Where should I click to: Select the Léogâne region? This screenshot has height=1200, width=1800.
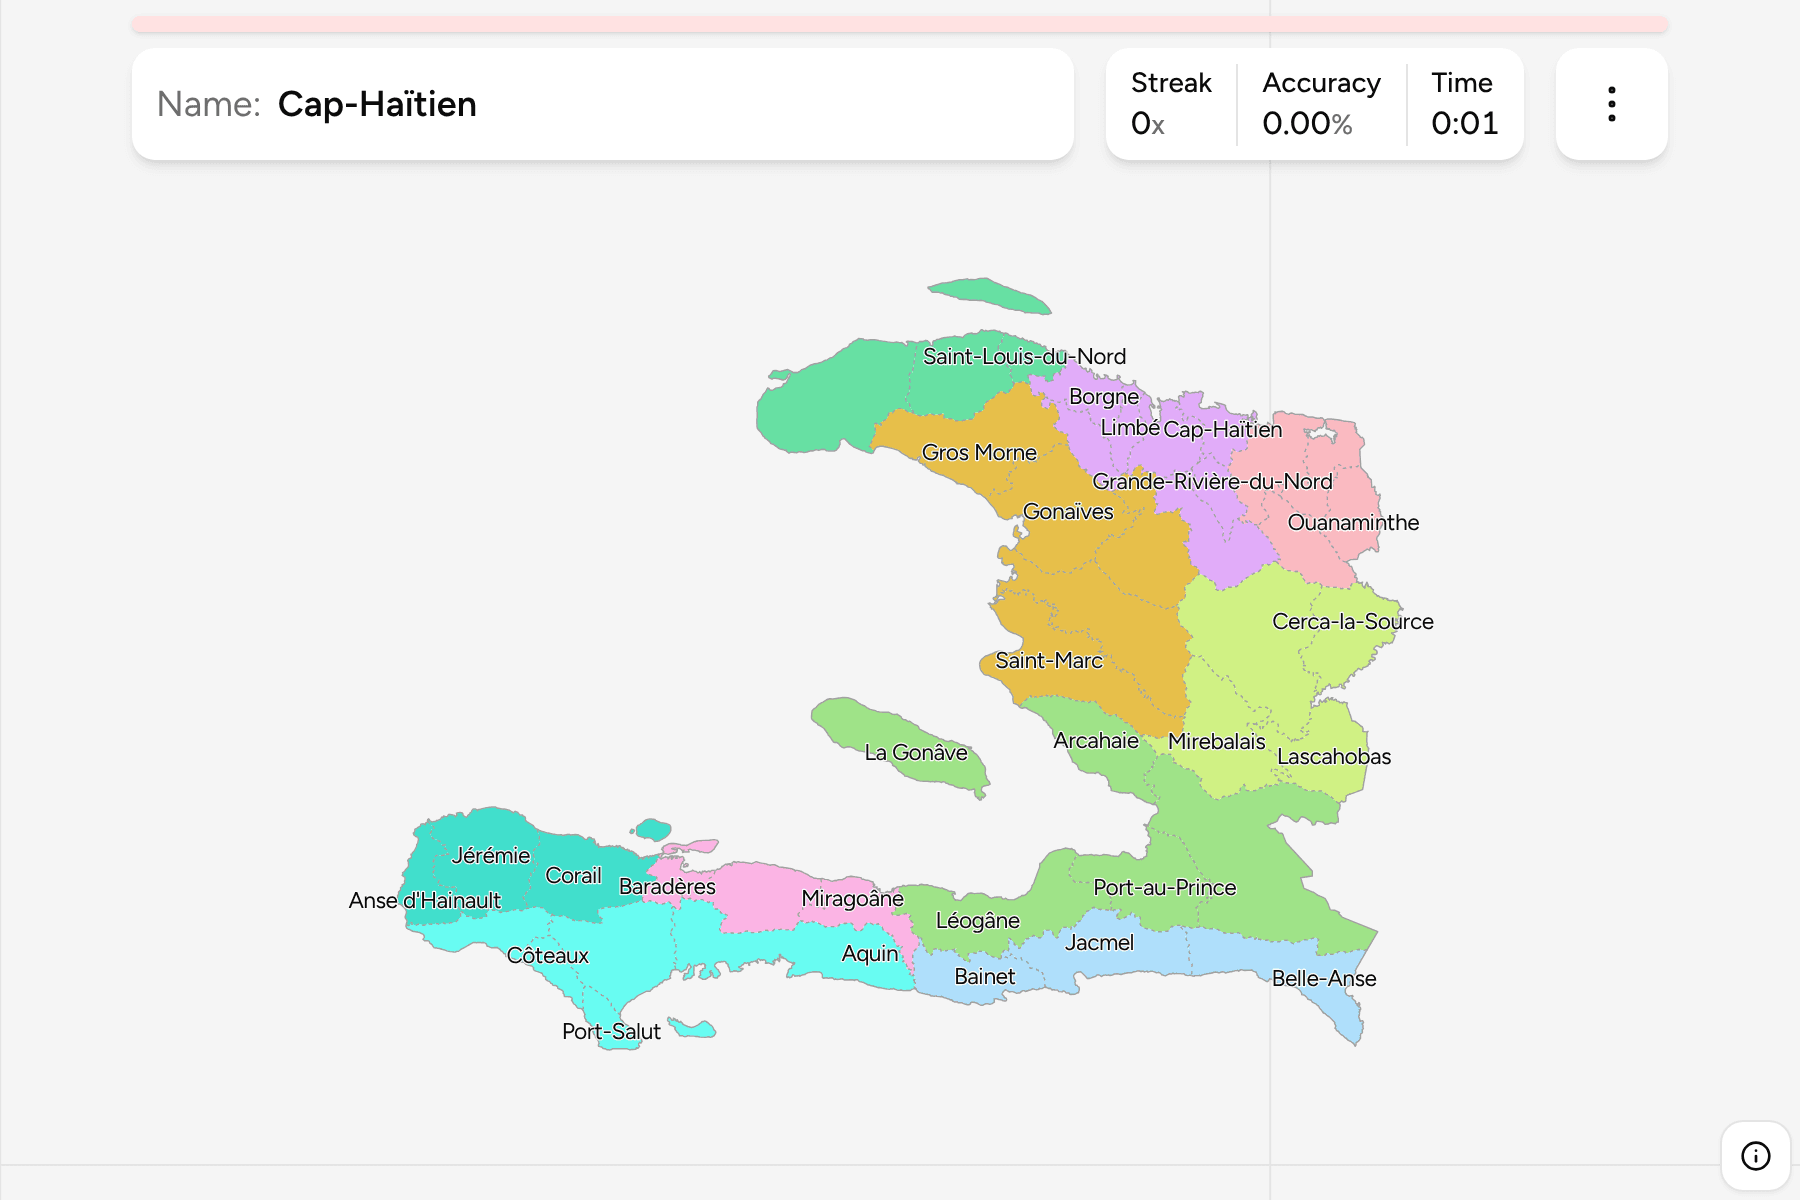[x=978, y=921]
